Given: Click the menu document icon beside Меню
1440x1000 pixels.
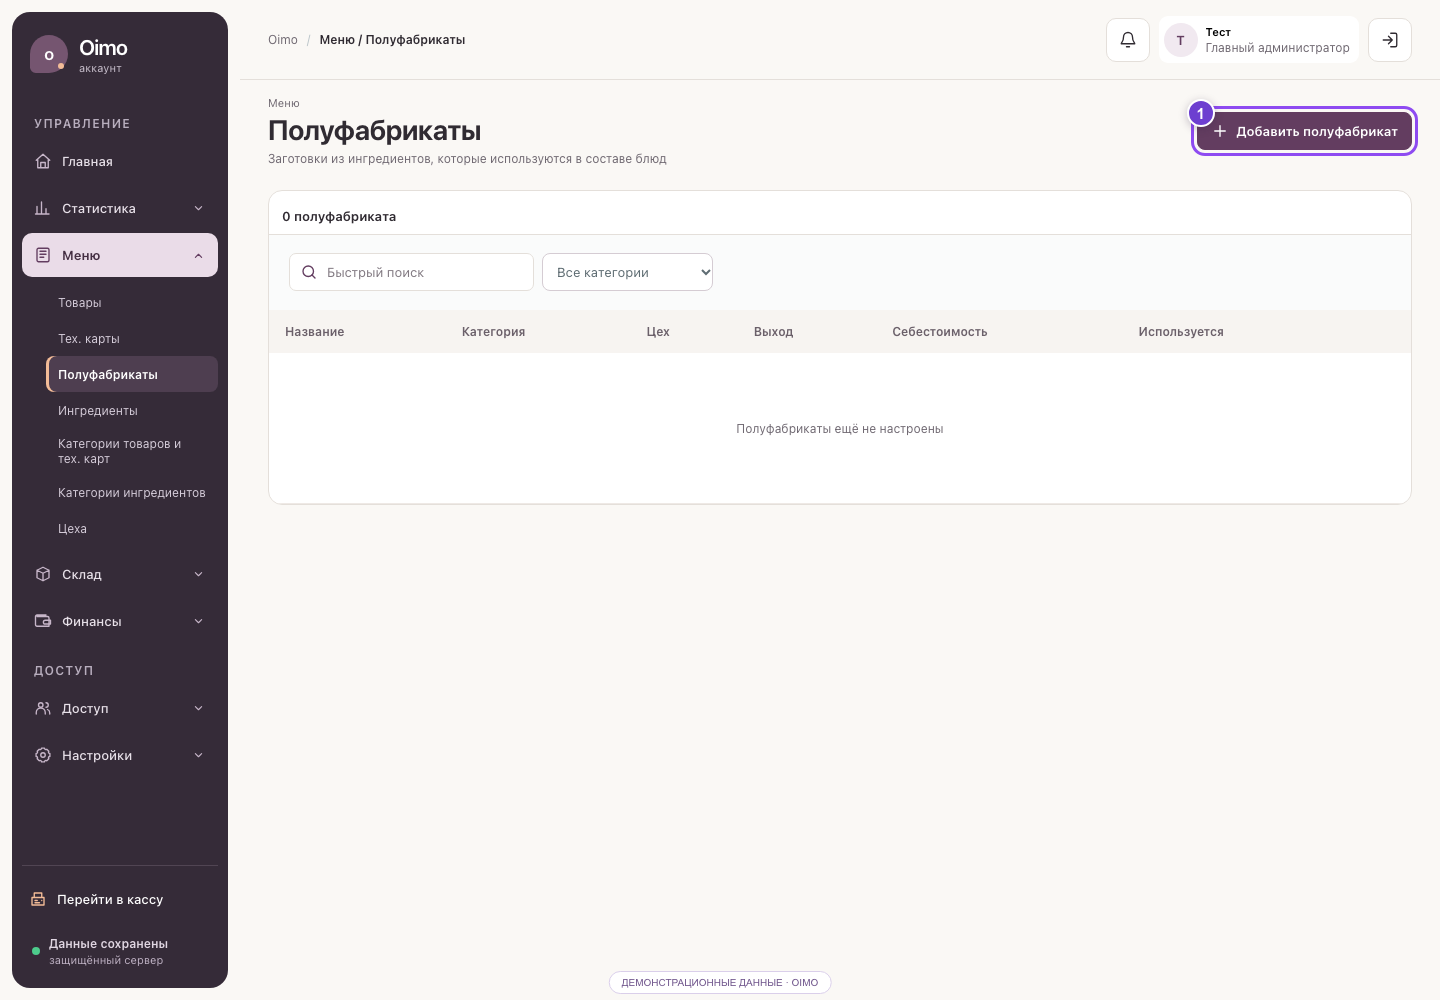Looking at the screenshot, I should [43, 255].
